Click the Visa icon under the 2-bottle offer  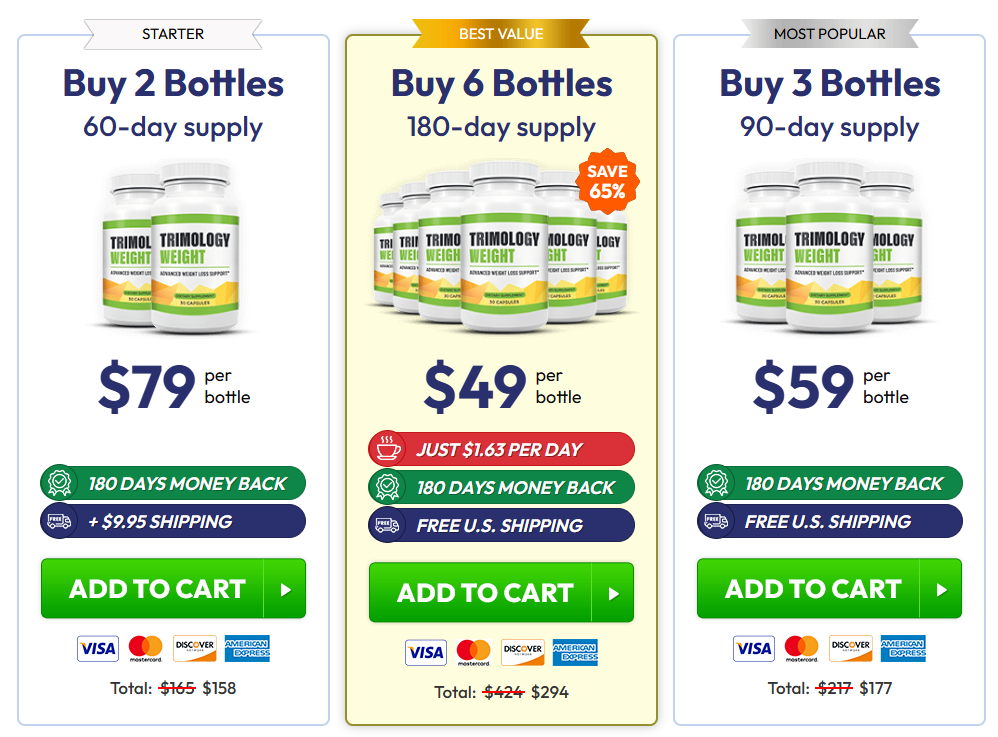coord(97,648)
